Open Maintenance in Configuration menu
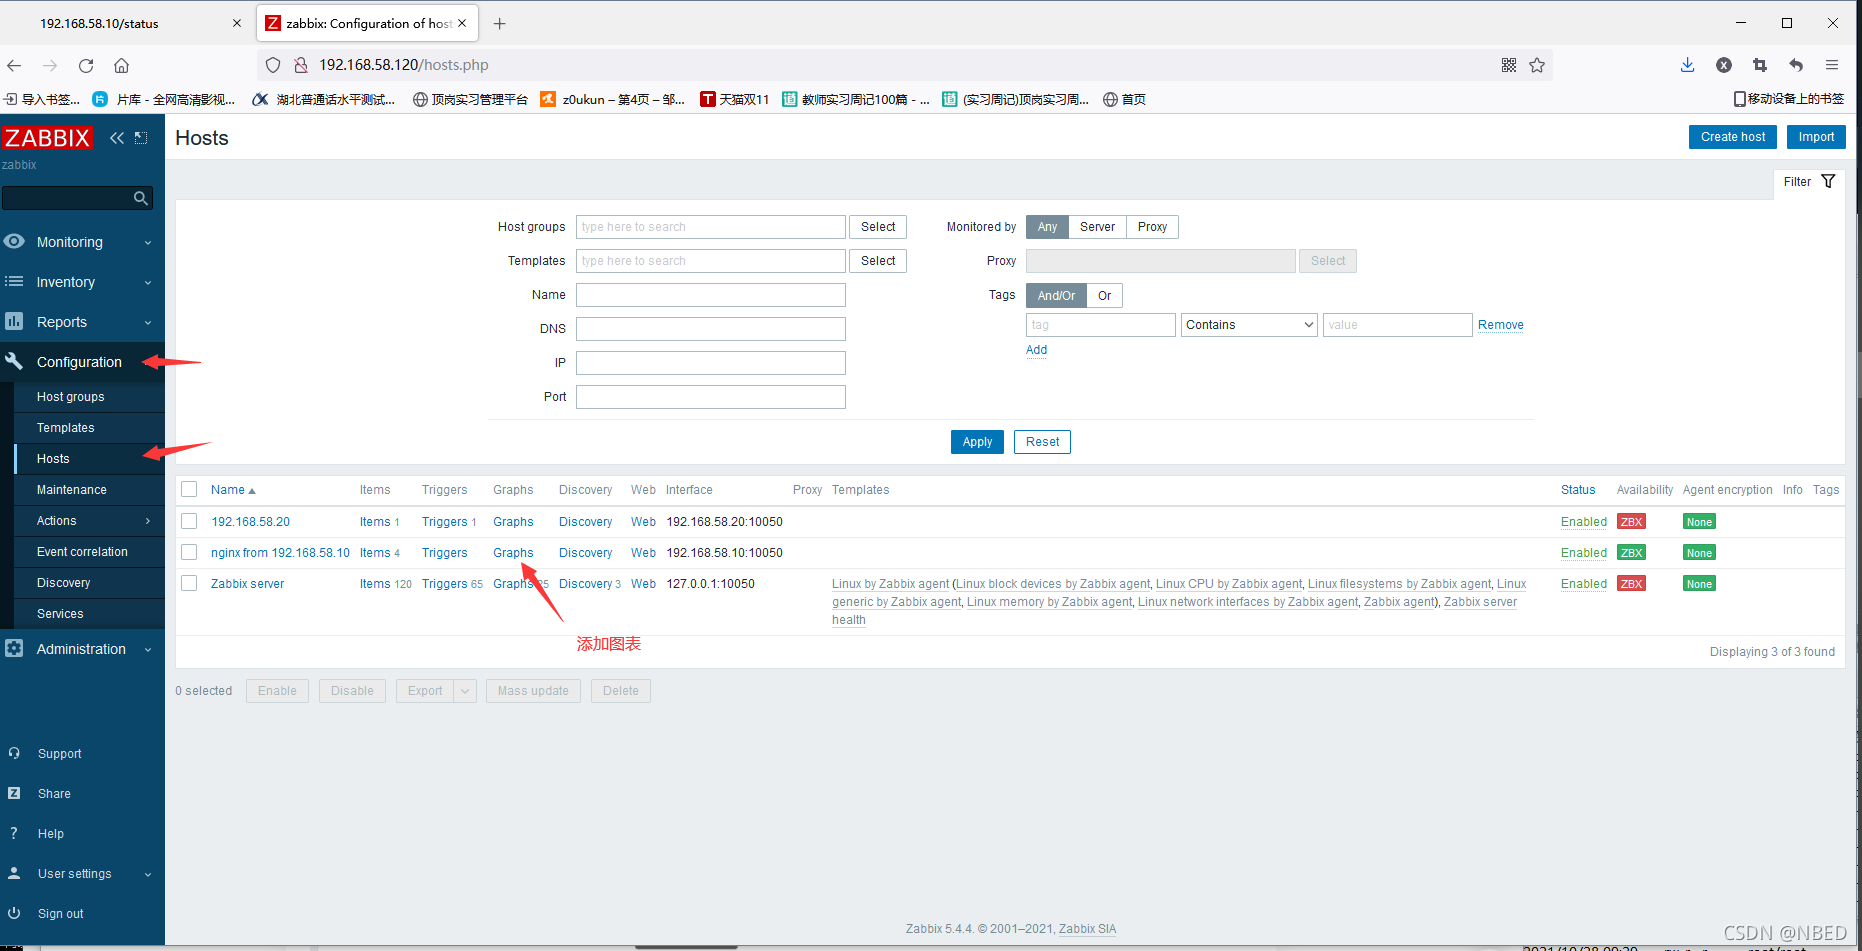Viewport: 1862px width, 951px height. coord(71,490)
